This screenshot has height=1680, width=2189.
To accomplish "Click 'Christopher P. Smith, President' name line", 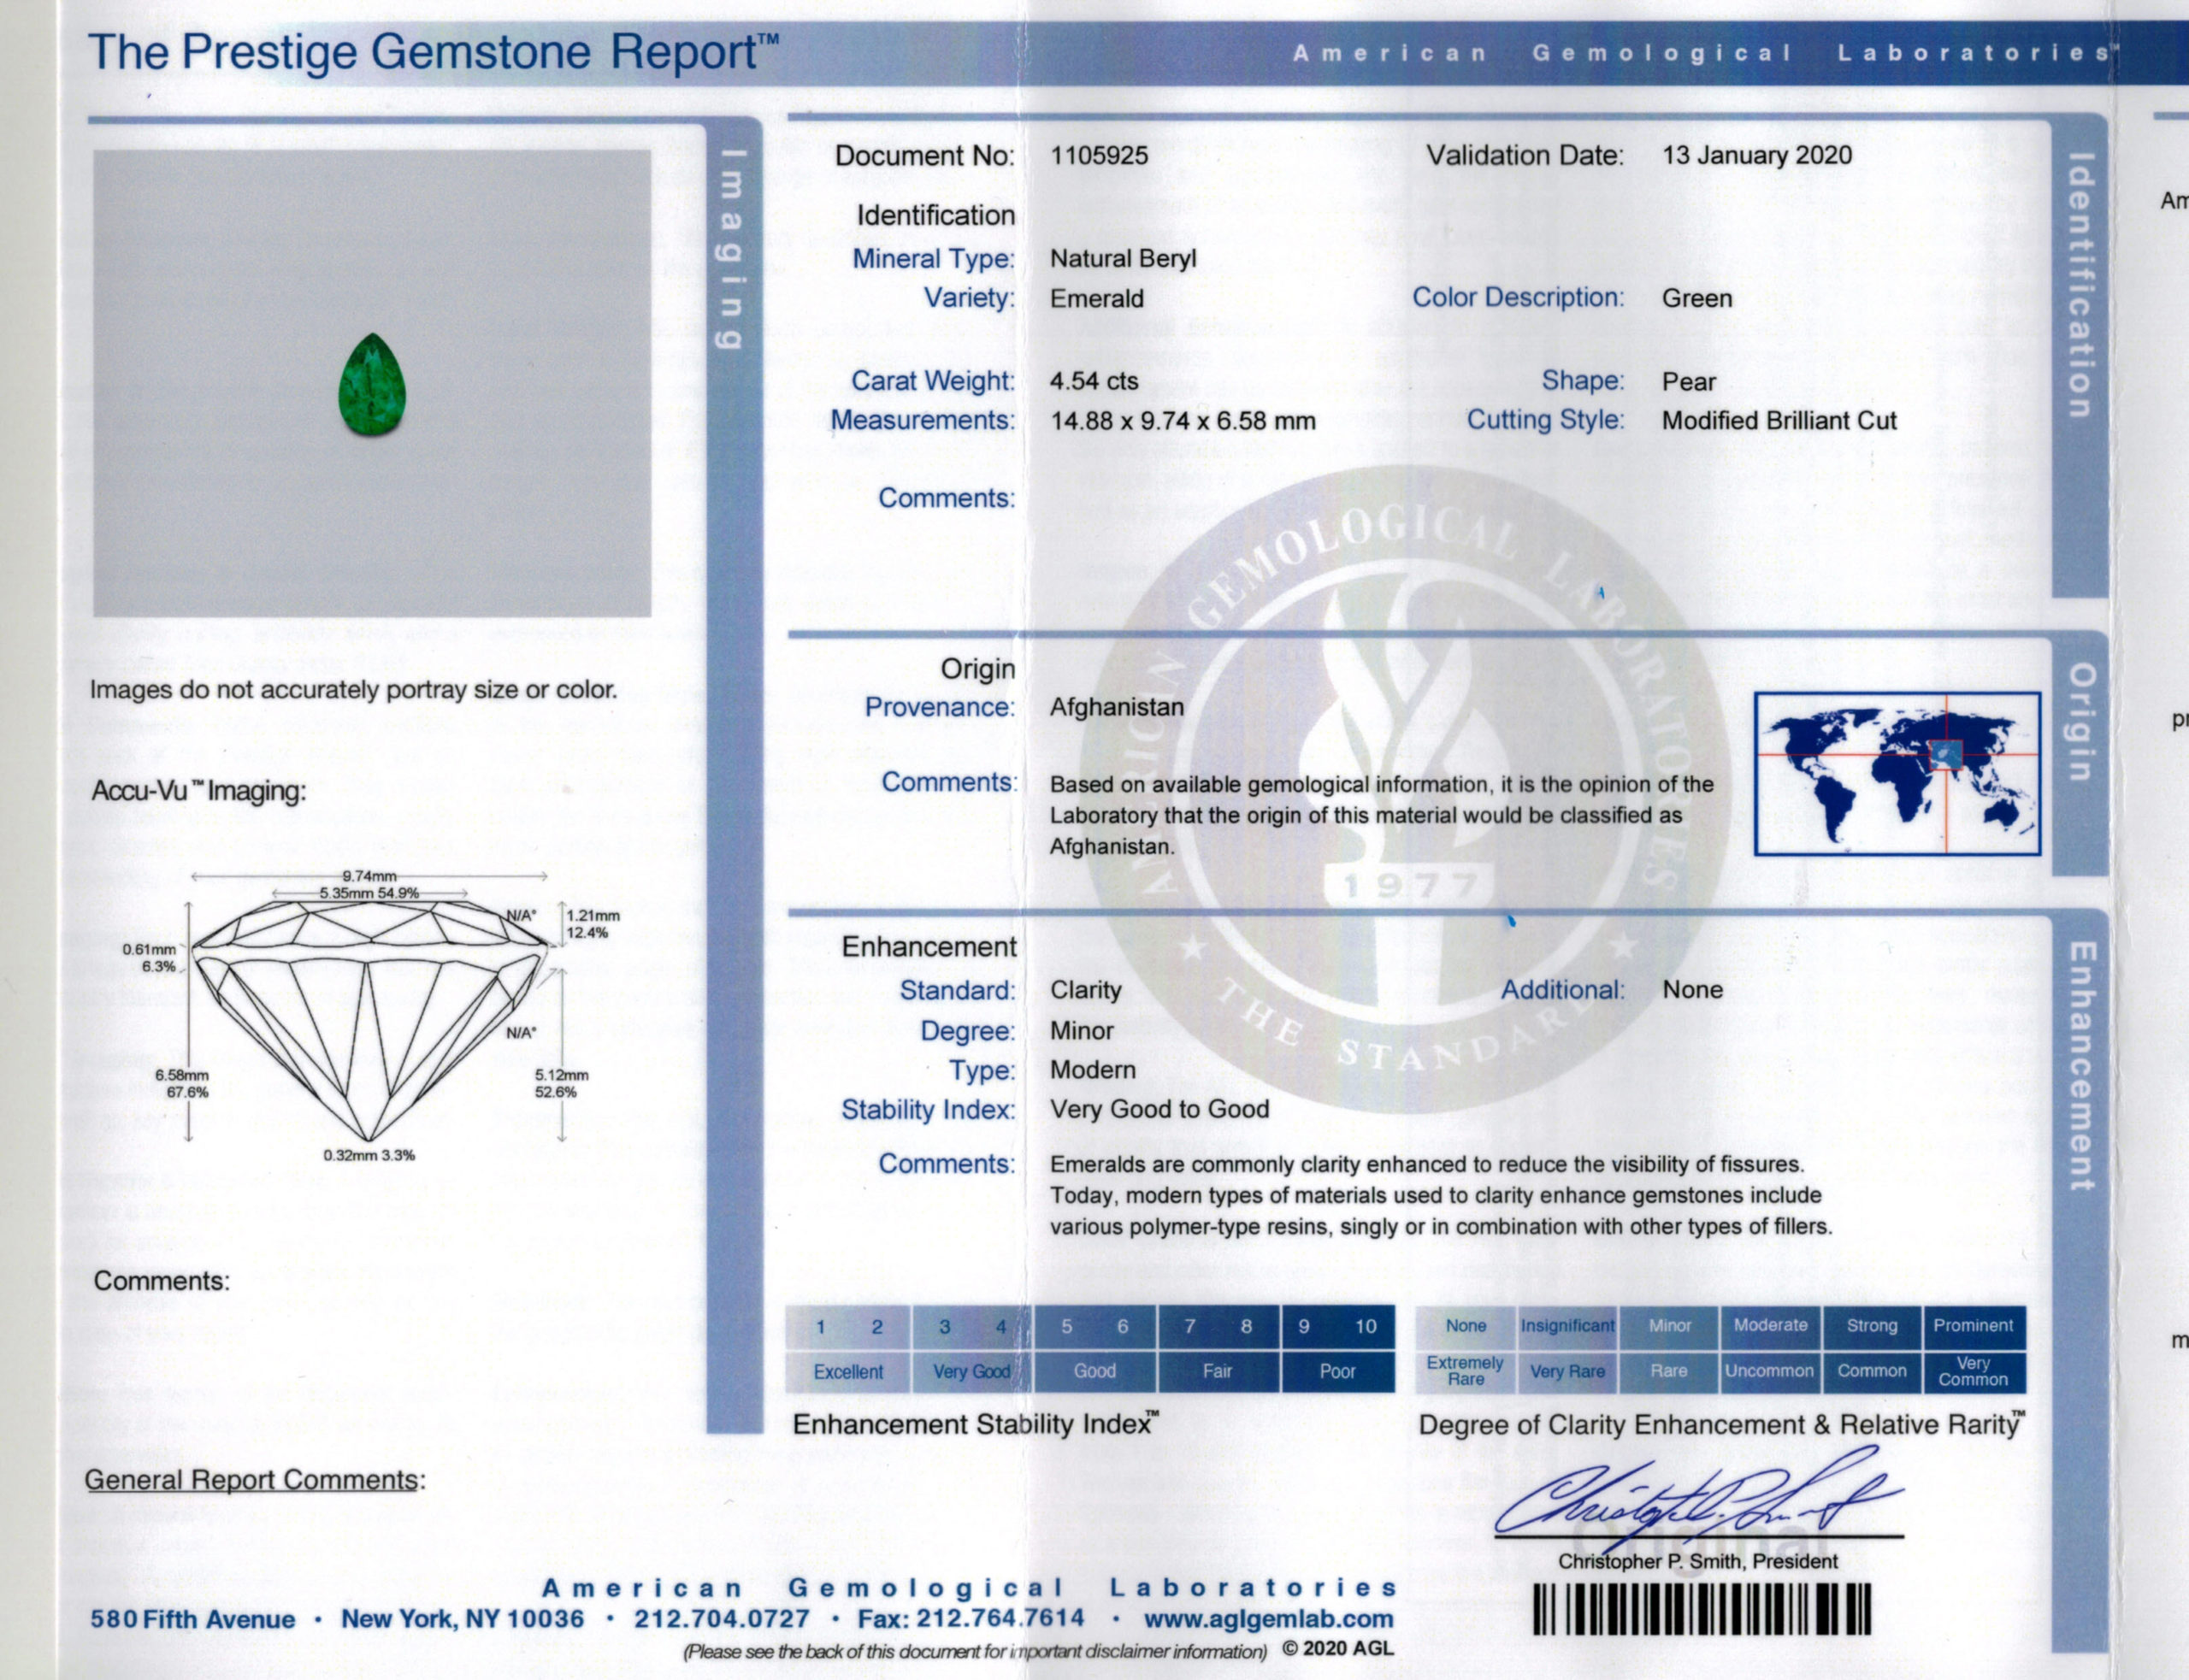I will coord(1698,1562).
